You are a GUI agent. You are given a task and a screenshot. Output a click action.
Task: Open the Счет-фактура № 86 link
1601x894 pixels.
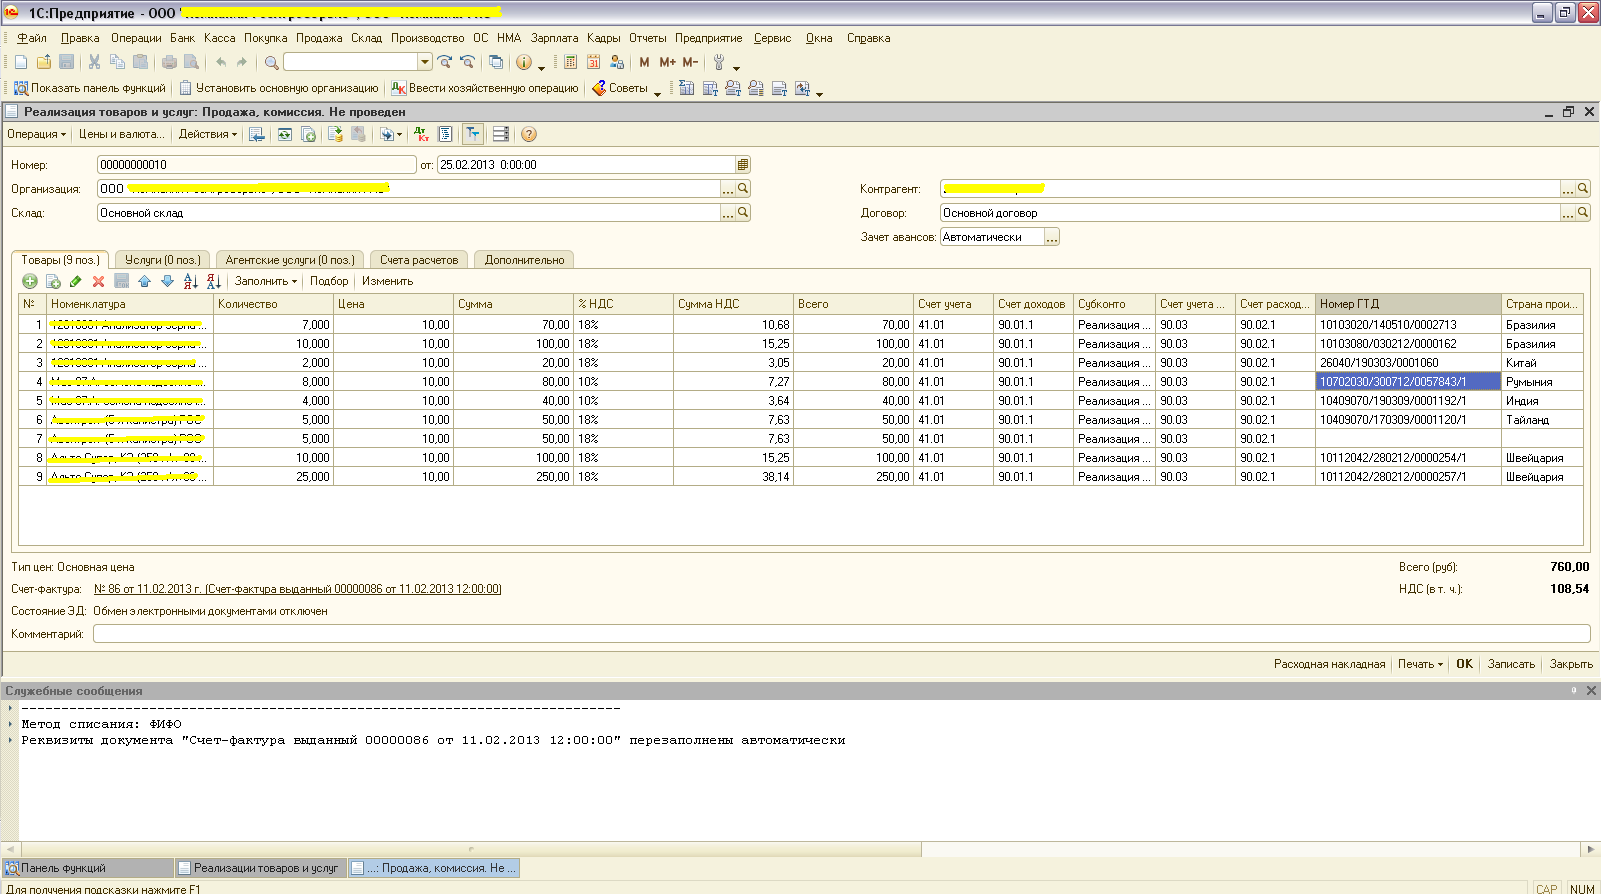tap(297, 589)
